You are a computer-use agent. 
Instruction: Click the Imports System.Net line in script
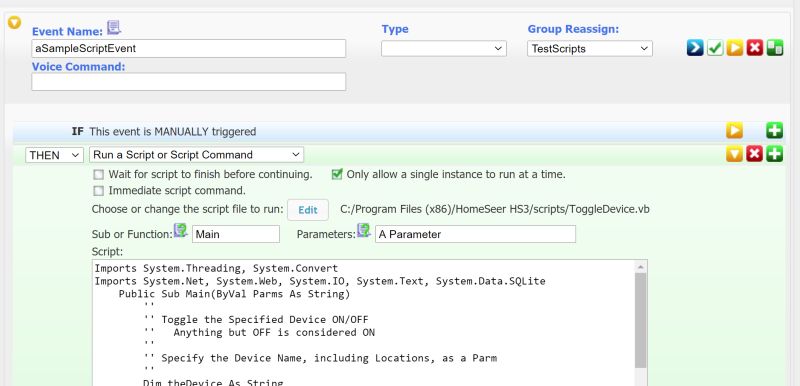click(x=320, y=281)
